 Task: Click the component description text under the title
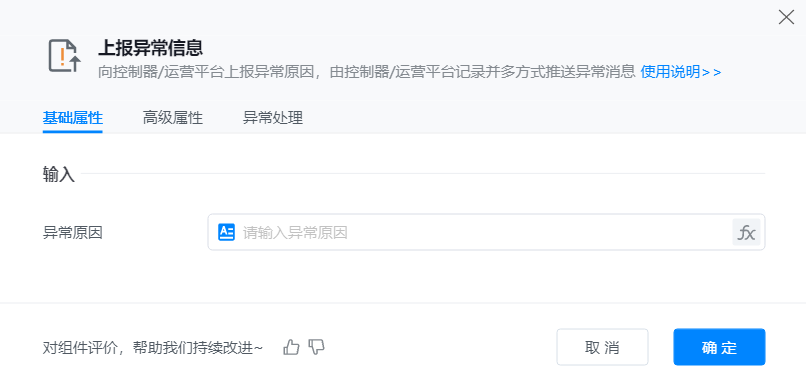[367, 72]
